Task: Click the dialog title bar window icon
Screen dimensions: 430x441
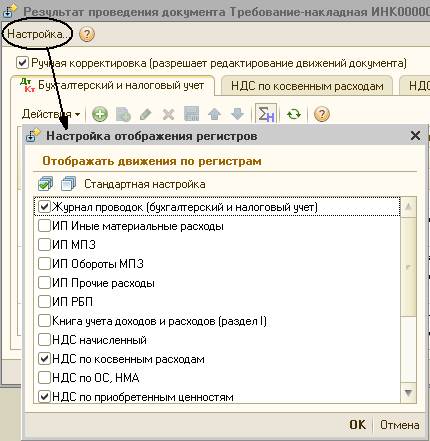Action: [x=33, y=135]
